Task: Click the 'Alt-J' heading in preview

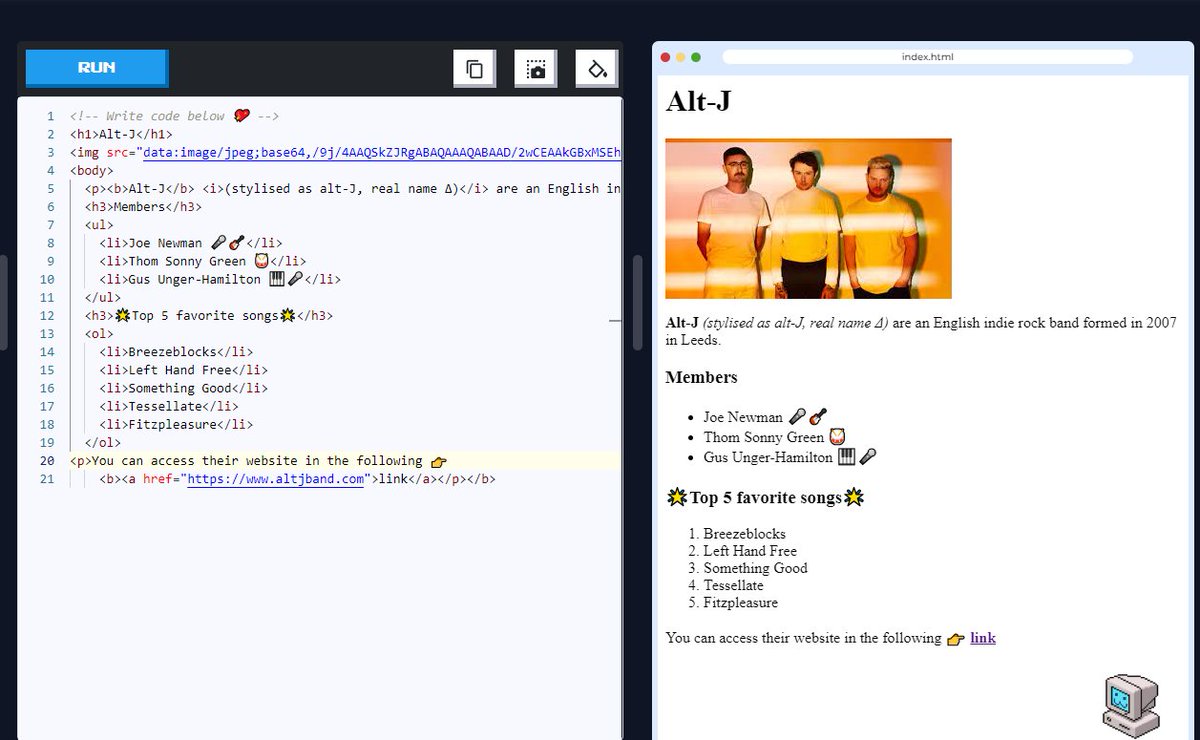Action: tap(701, 101)
